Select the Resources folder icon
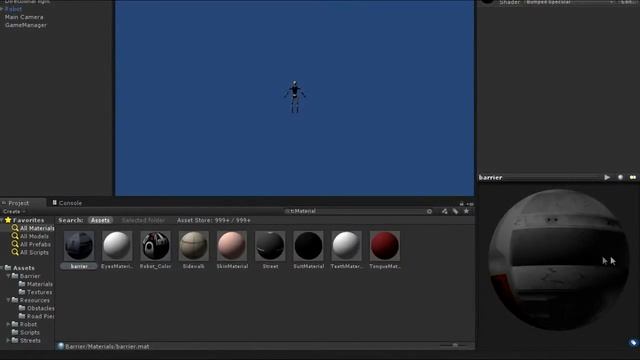 click(15, 300)
